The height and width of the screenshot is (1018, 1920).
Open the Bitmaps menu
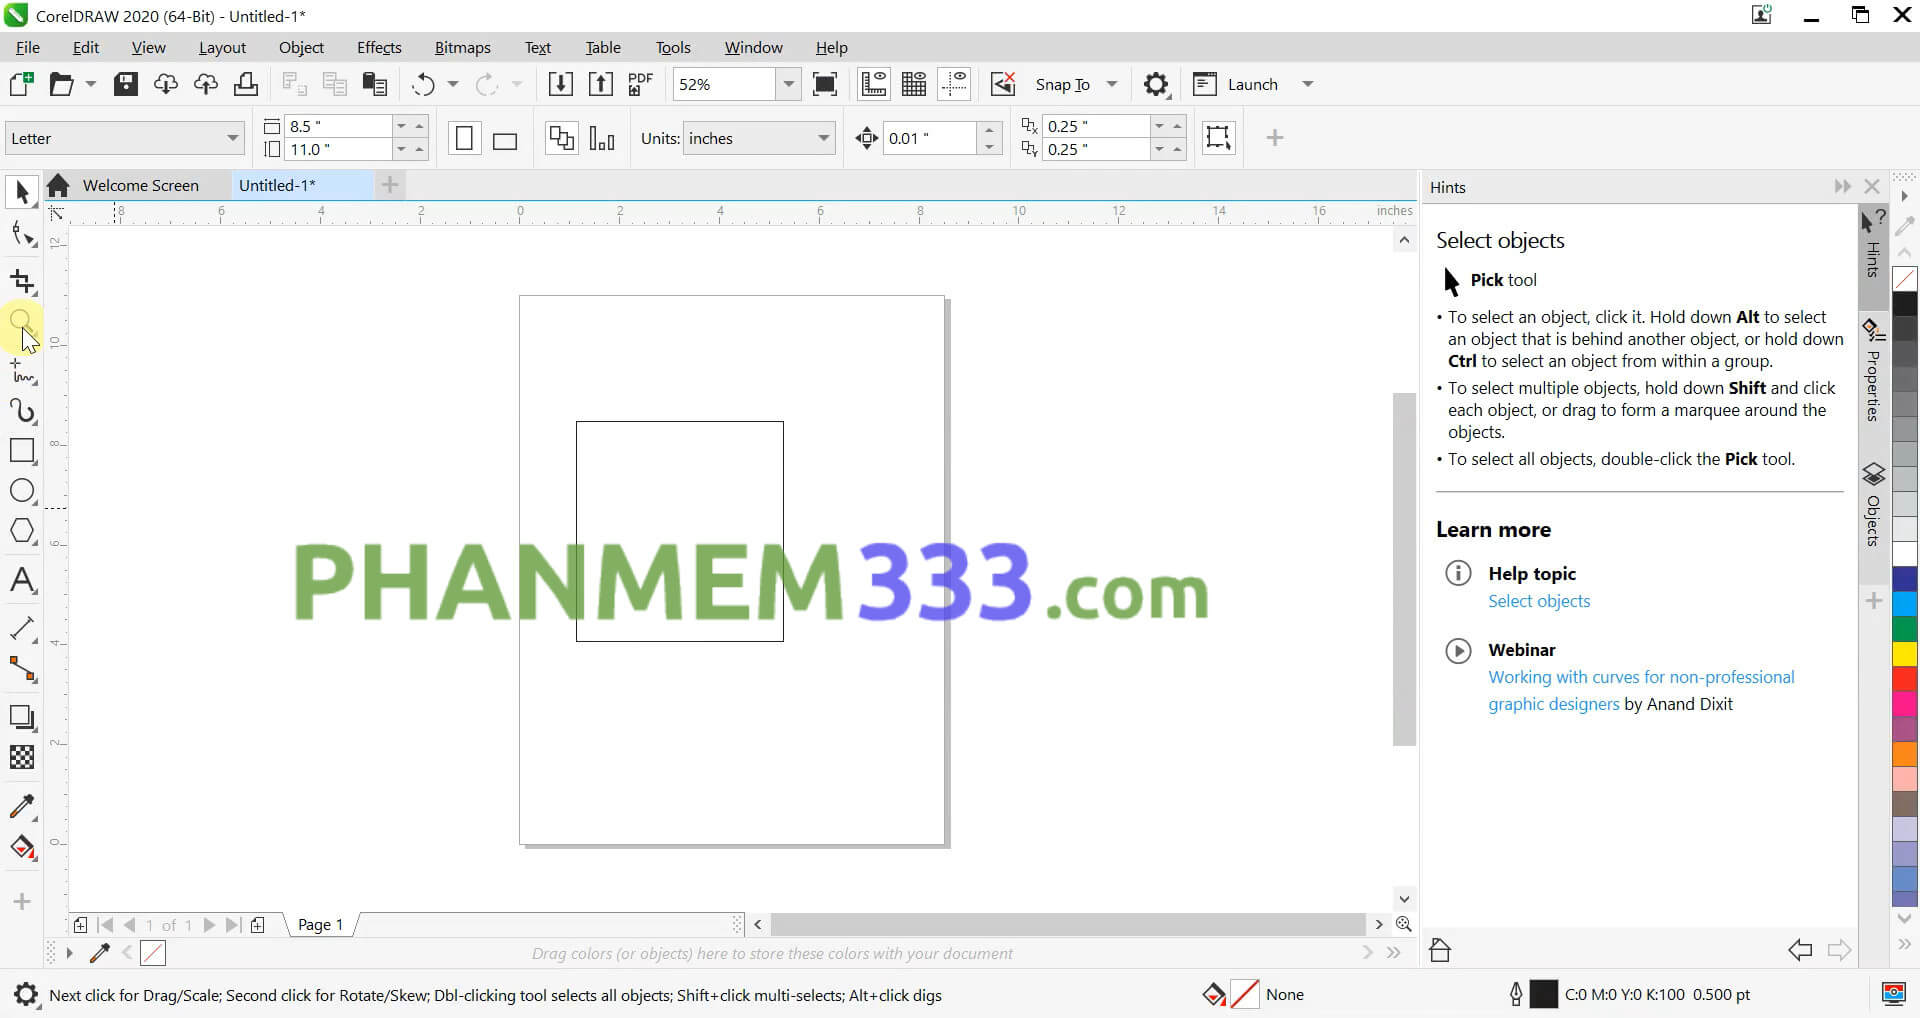click(462, 47)
